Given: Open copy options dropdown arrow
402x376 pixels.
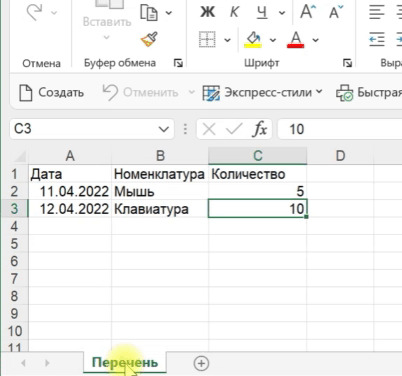Looking at the screenshot, I should [169, 13].
